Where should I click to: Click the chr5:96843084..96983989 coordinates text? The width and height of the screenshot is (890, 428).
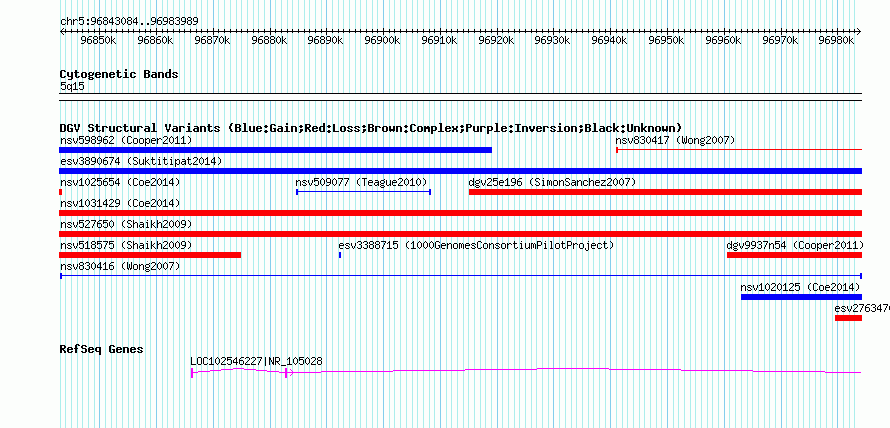pos(129,22)
